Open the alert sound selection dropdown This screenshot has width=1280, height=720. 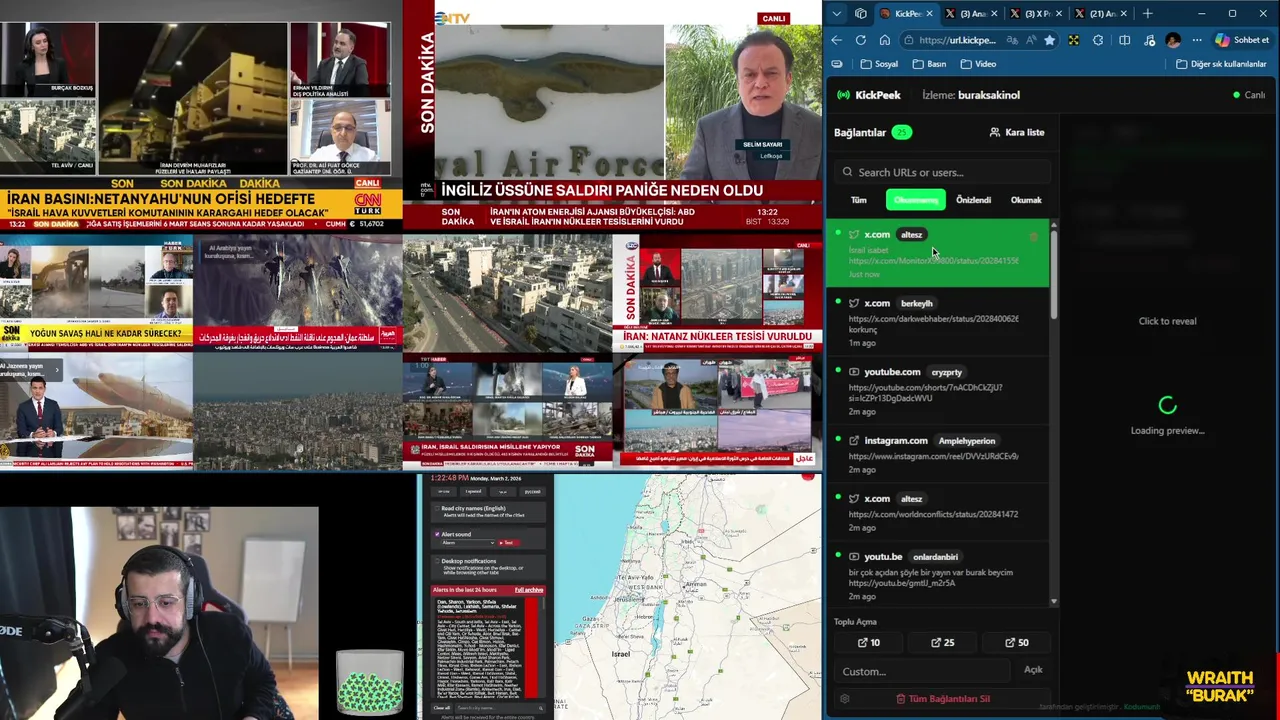[x=468, y=543]
